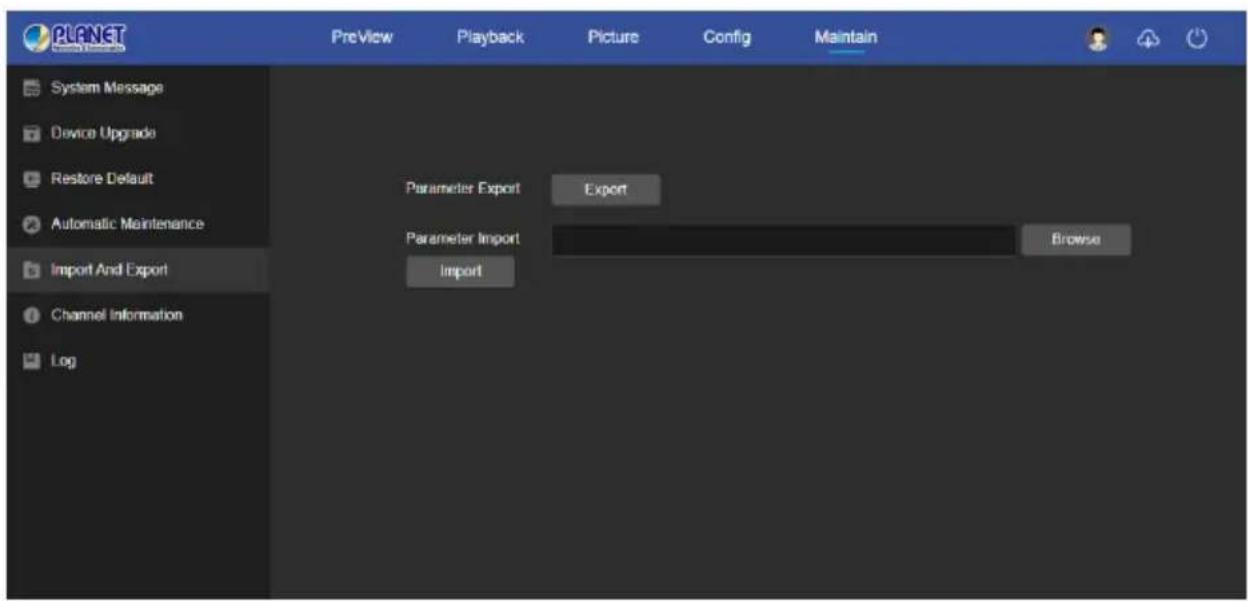1248x601 pixels.
Task: Open the Config tab
Action: pos(727,37)
